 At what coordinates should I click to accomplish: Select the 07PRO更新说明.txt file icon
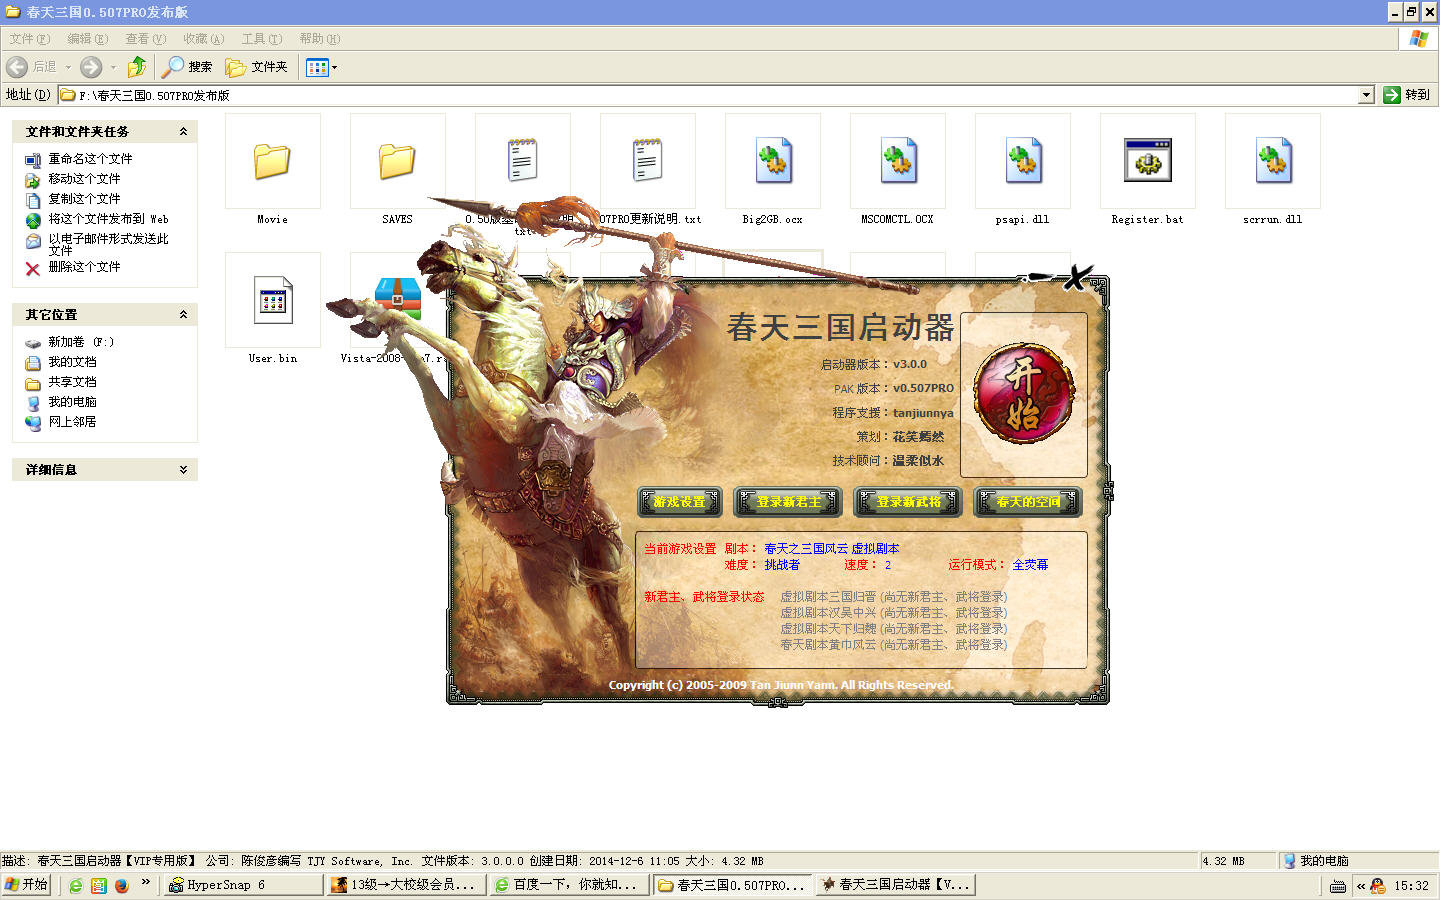pos(647,161)
